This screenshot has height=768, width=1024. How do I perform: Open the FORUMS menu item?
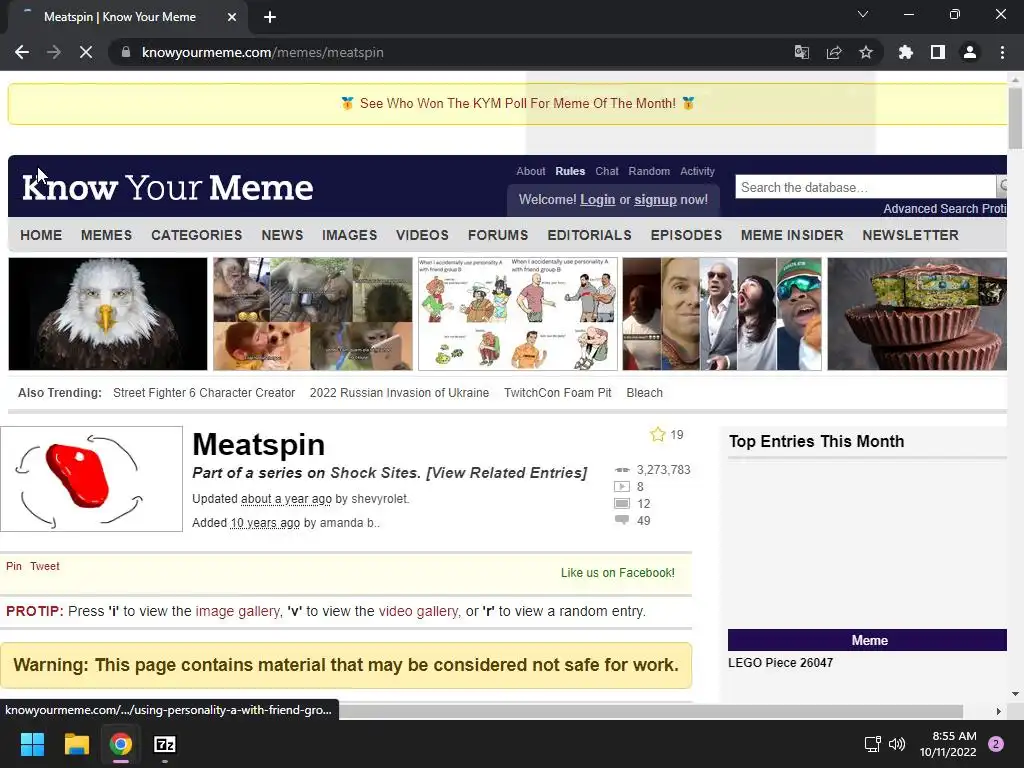(x=498, y=235)
